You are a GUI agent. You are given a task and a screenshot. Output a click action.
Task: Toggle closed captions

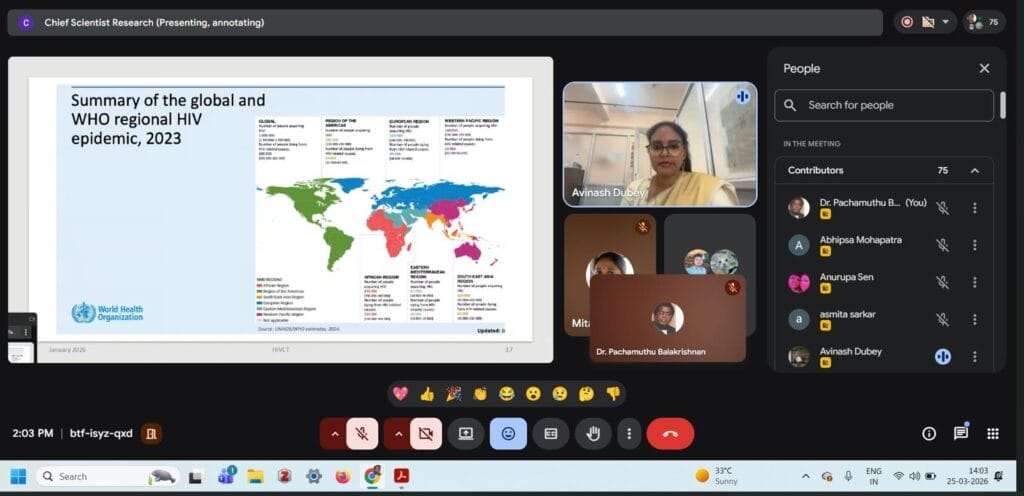[x=550, y=433]
